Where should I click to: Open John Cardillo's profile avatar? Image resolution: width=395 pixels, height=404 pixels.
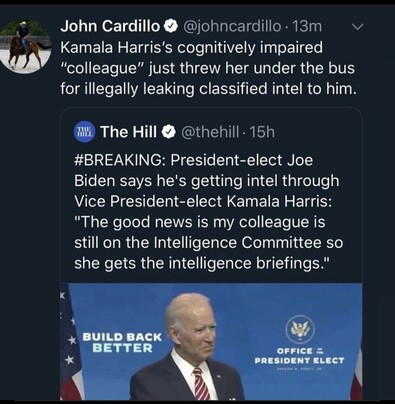(x=26, y=45)
